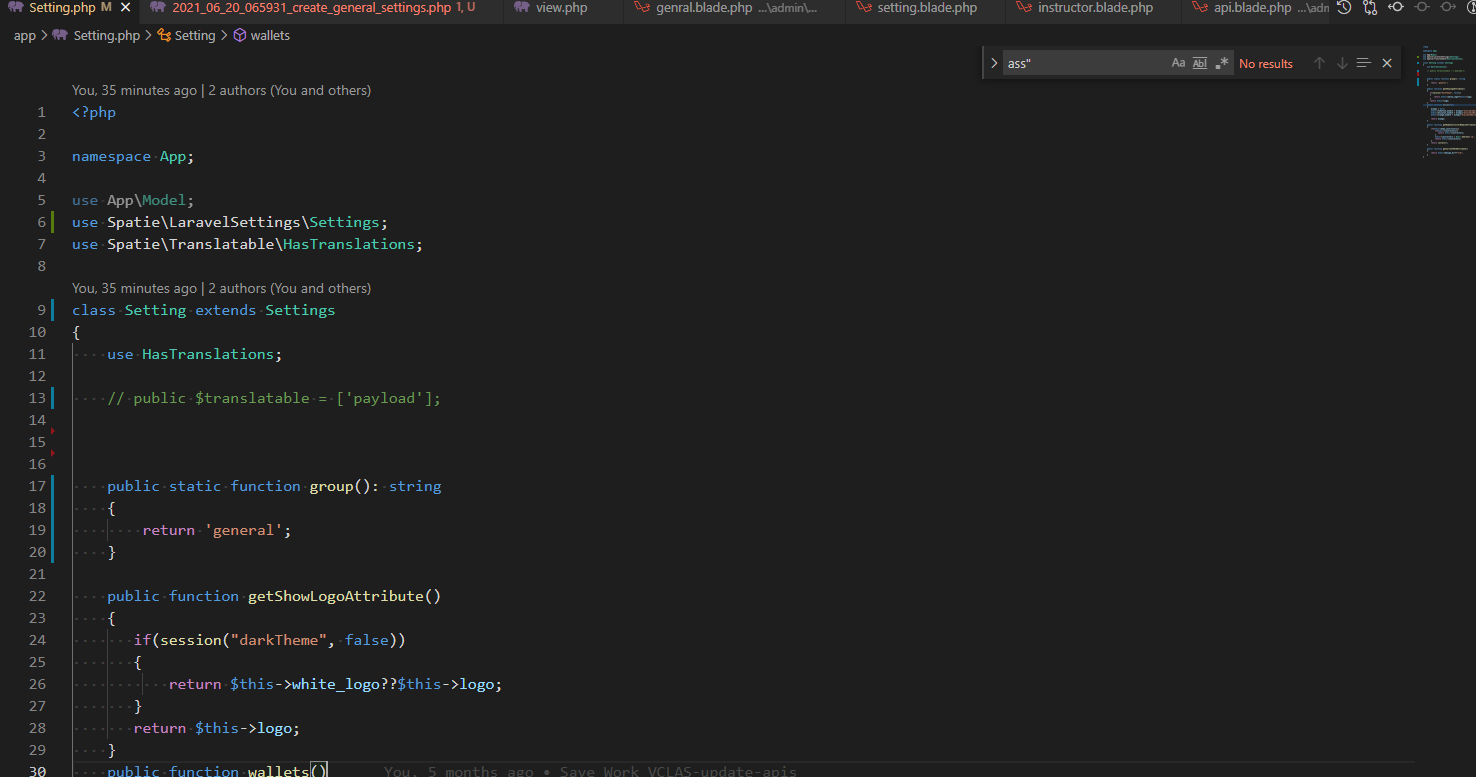The width and height of the screenshot is (1476, 777).
Task: Open changes with previous revision icon
Action: (1396, 8)
